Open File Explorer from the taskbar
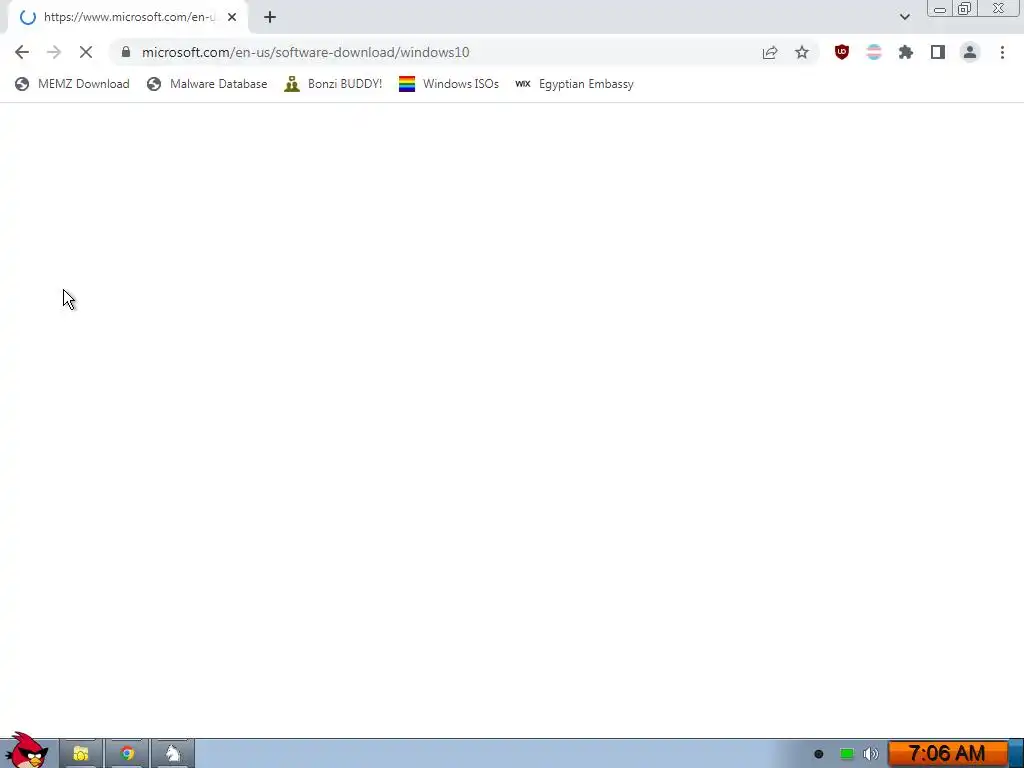The image size is (1024, 768). 81,754
